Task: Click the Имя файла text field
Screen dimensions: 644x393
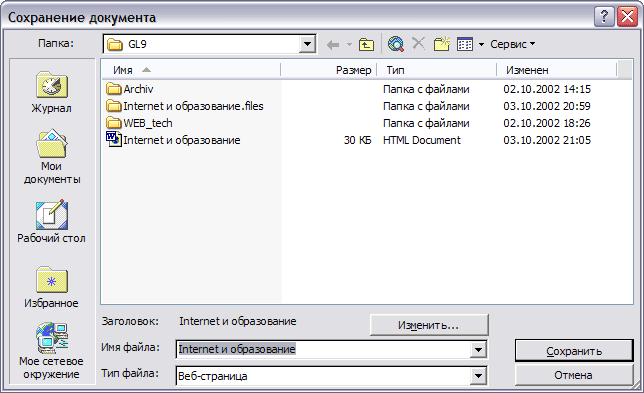Action: [x=324, y=350]
